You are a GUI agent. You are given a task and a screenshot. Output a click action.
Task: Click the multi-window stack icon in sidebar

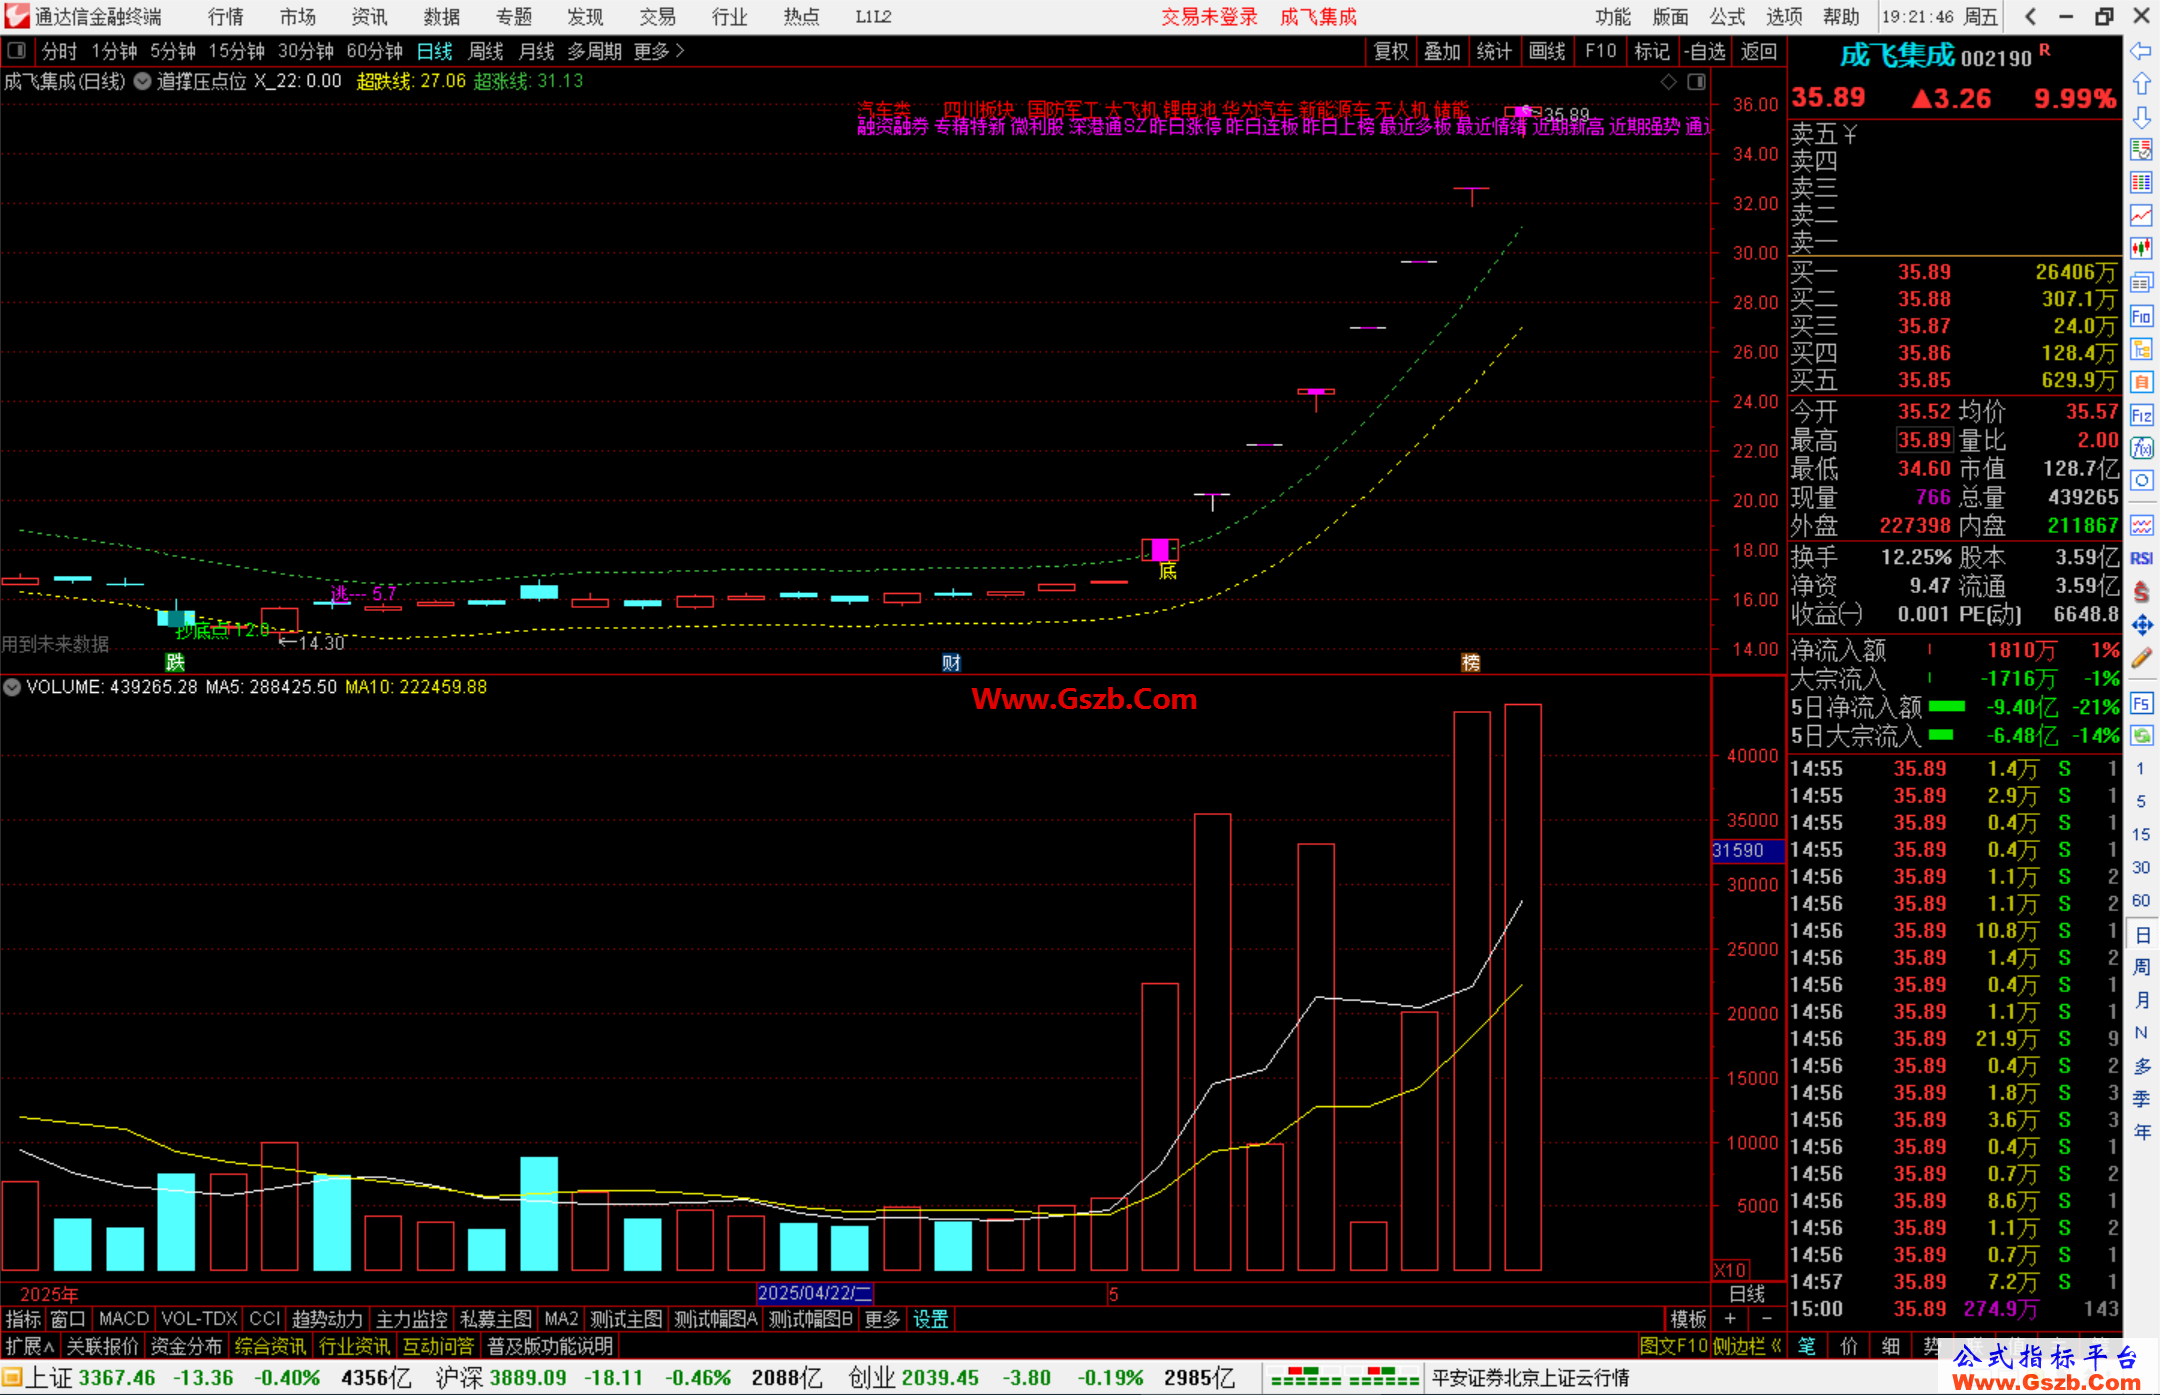click(2141, 283)
